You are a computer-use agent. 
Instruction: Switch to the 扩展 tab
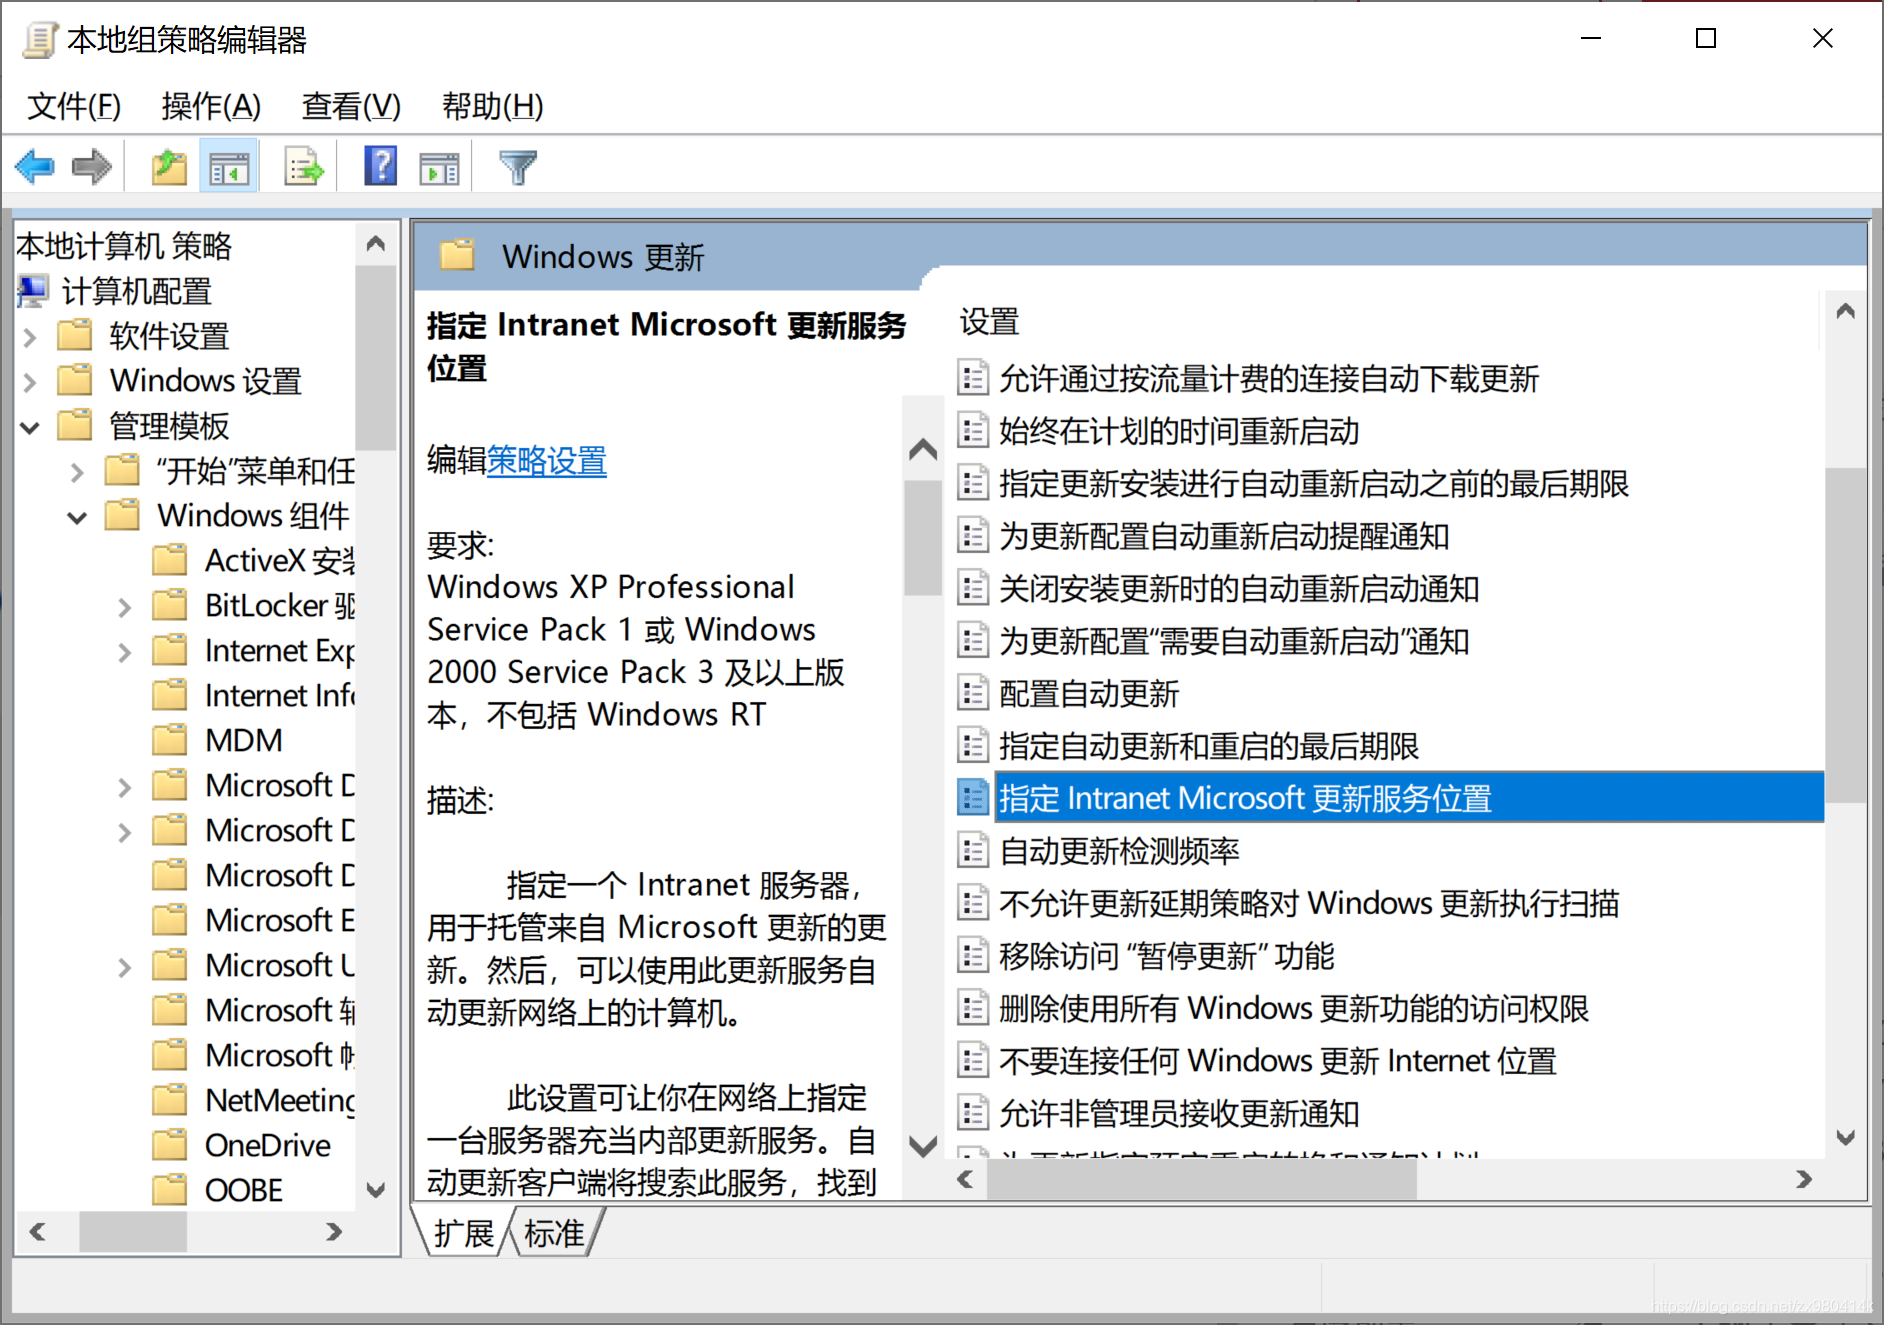(x=463, y=1233)
